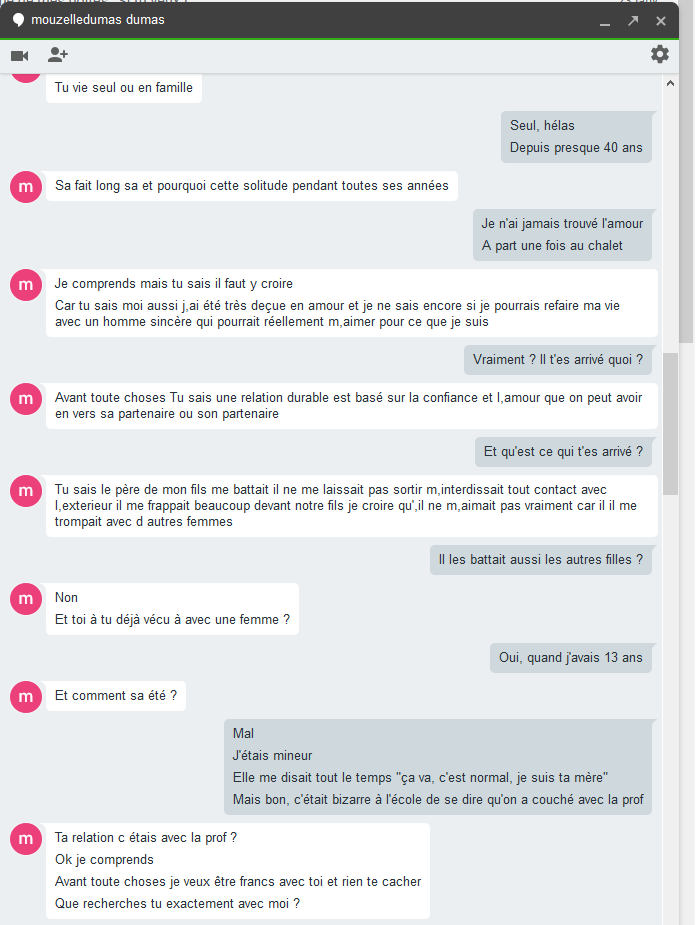Click the "Tu vie seul ou en famille" message
The image size is (699, 925).
tap(124, 88)
